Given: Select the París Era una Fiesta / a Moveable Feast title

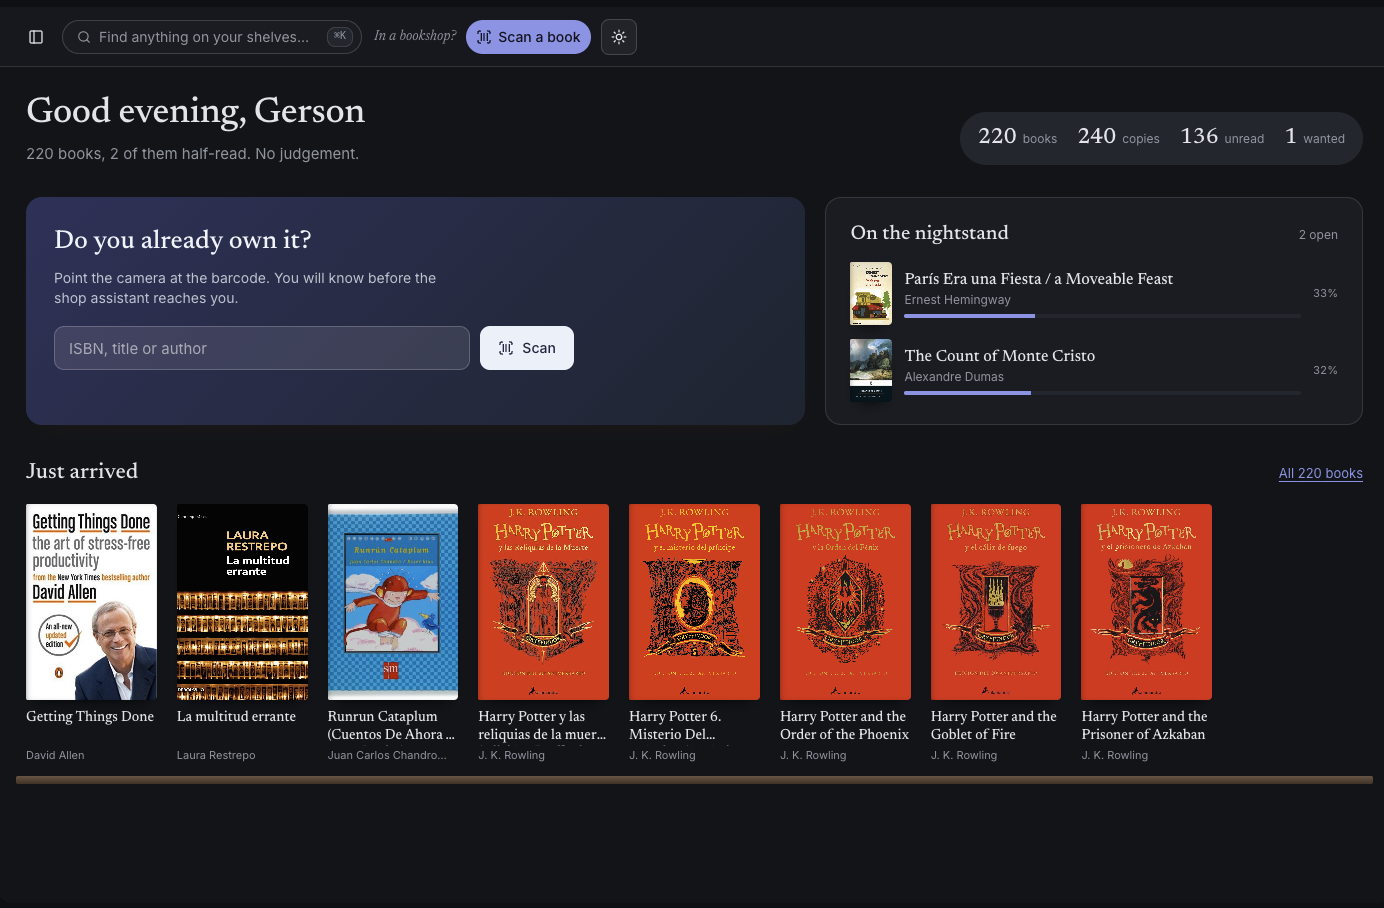Looking at the screenshot, I should (x=1039, y=279).
